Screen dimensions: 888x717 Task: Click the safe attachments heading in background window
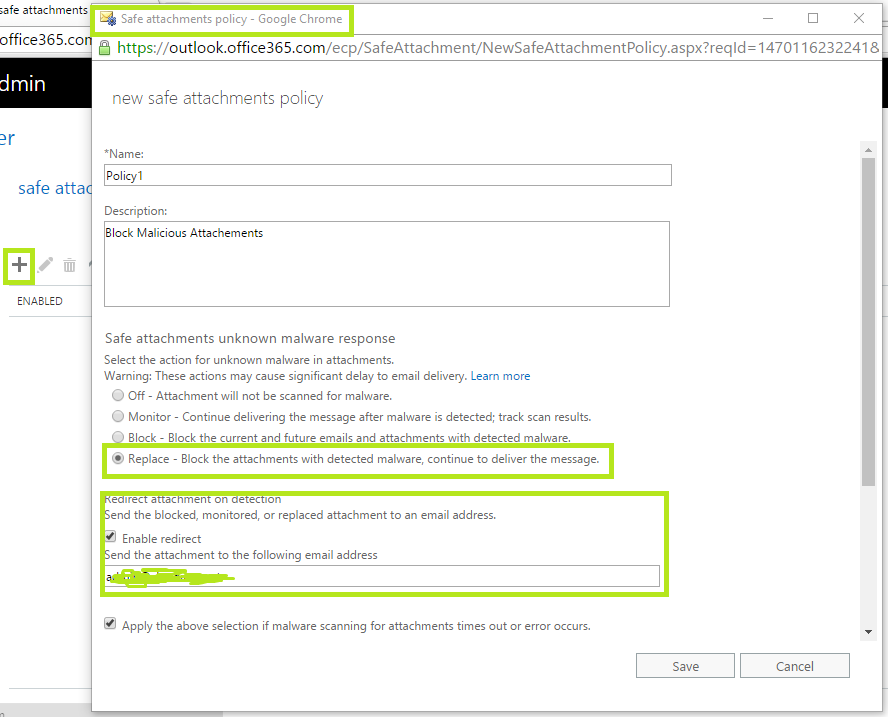(55, 188)
